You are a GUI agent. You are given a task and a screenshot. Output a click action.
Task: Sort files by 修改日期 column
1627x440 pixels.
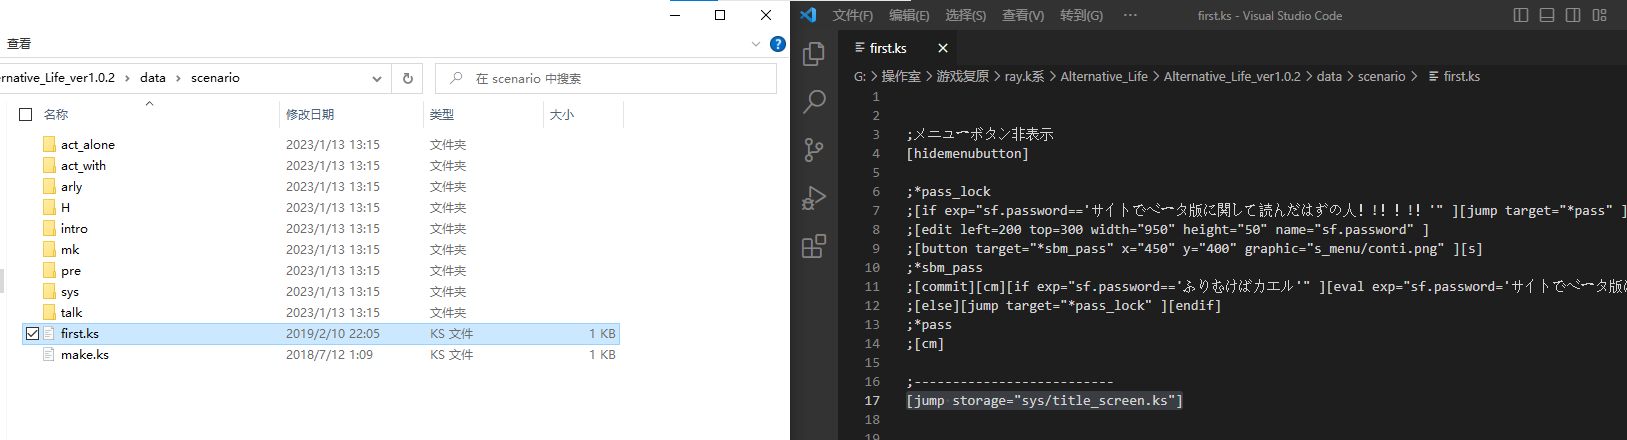(x=310, y=114)
